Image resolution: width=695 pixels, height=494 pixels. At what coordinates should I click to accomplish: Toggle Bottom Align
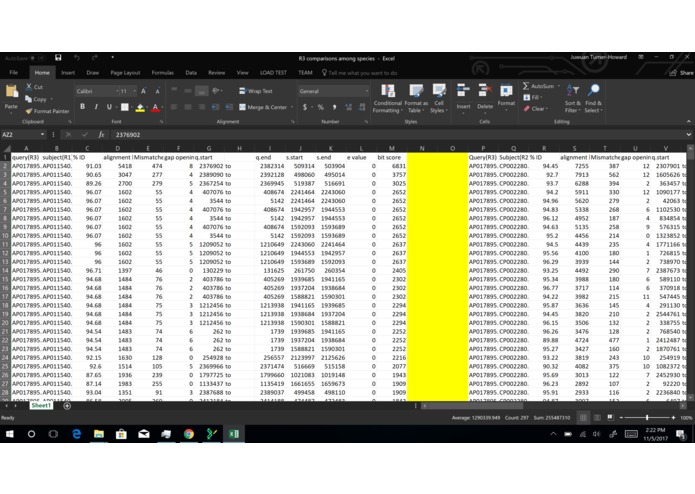coord(202,91)
